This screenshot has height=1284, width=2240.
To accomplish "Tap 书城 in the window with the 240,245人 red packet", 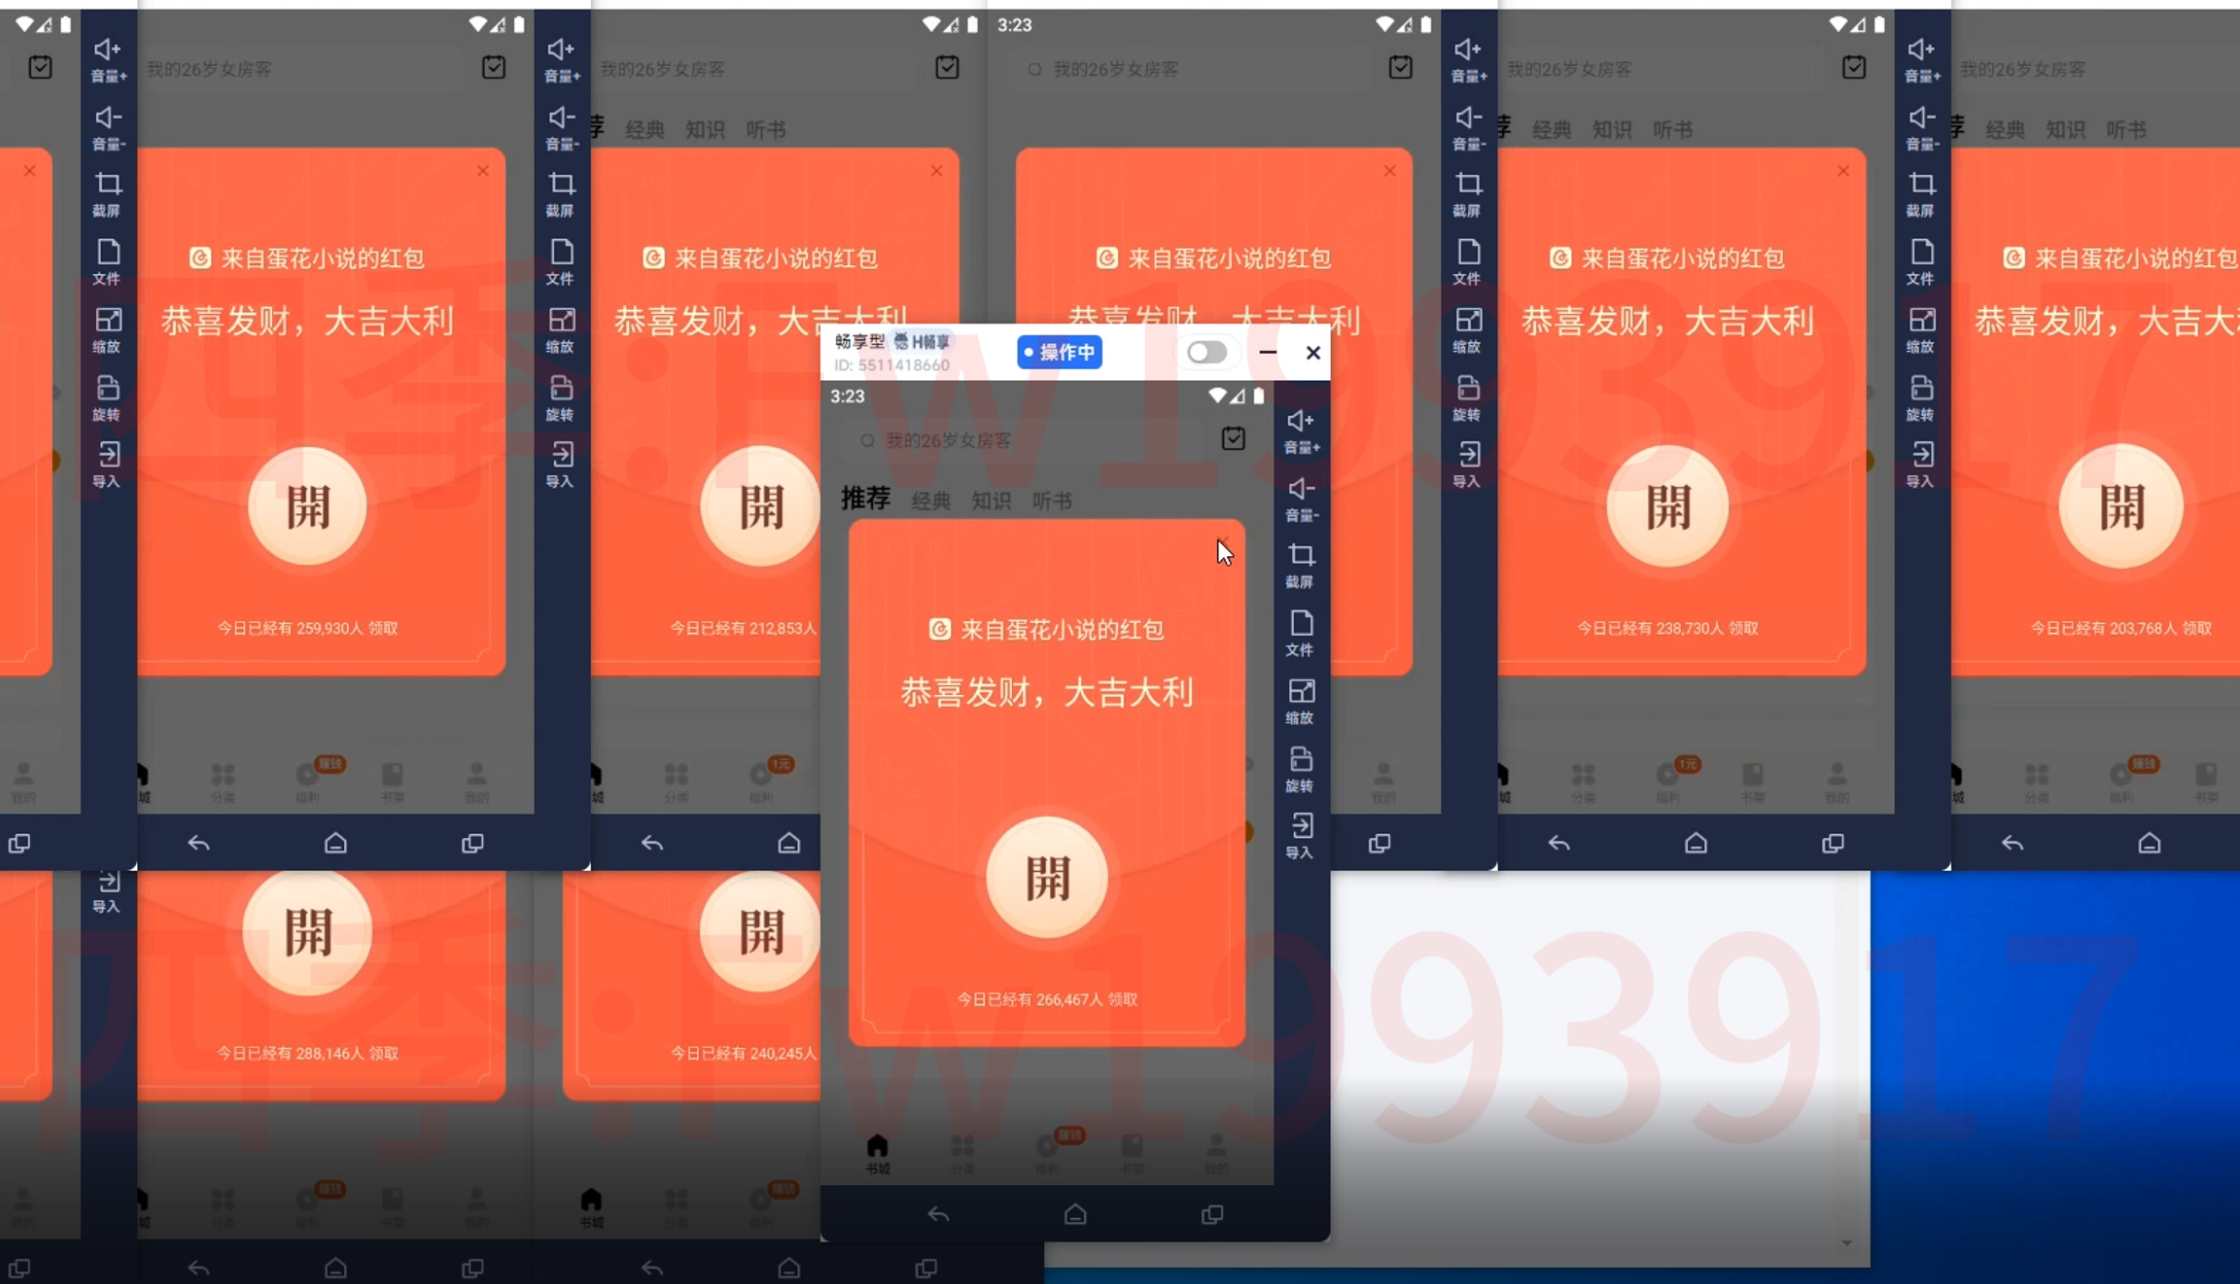I will (x=591, y=1207).
